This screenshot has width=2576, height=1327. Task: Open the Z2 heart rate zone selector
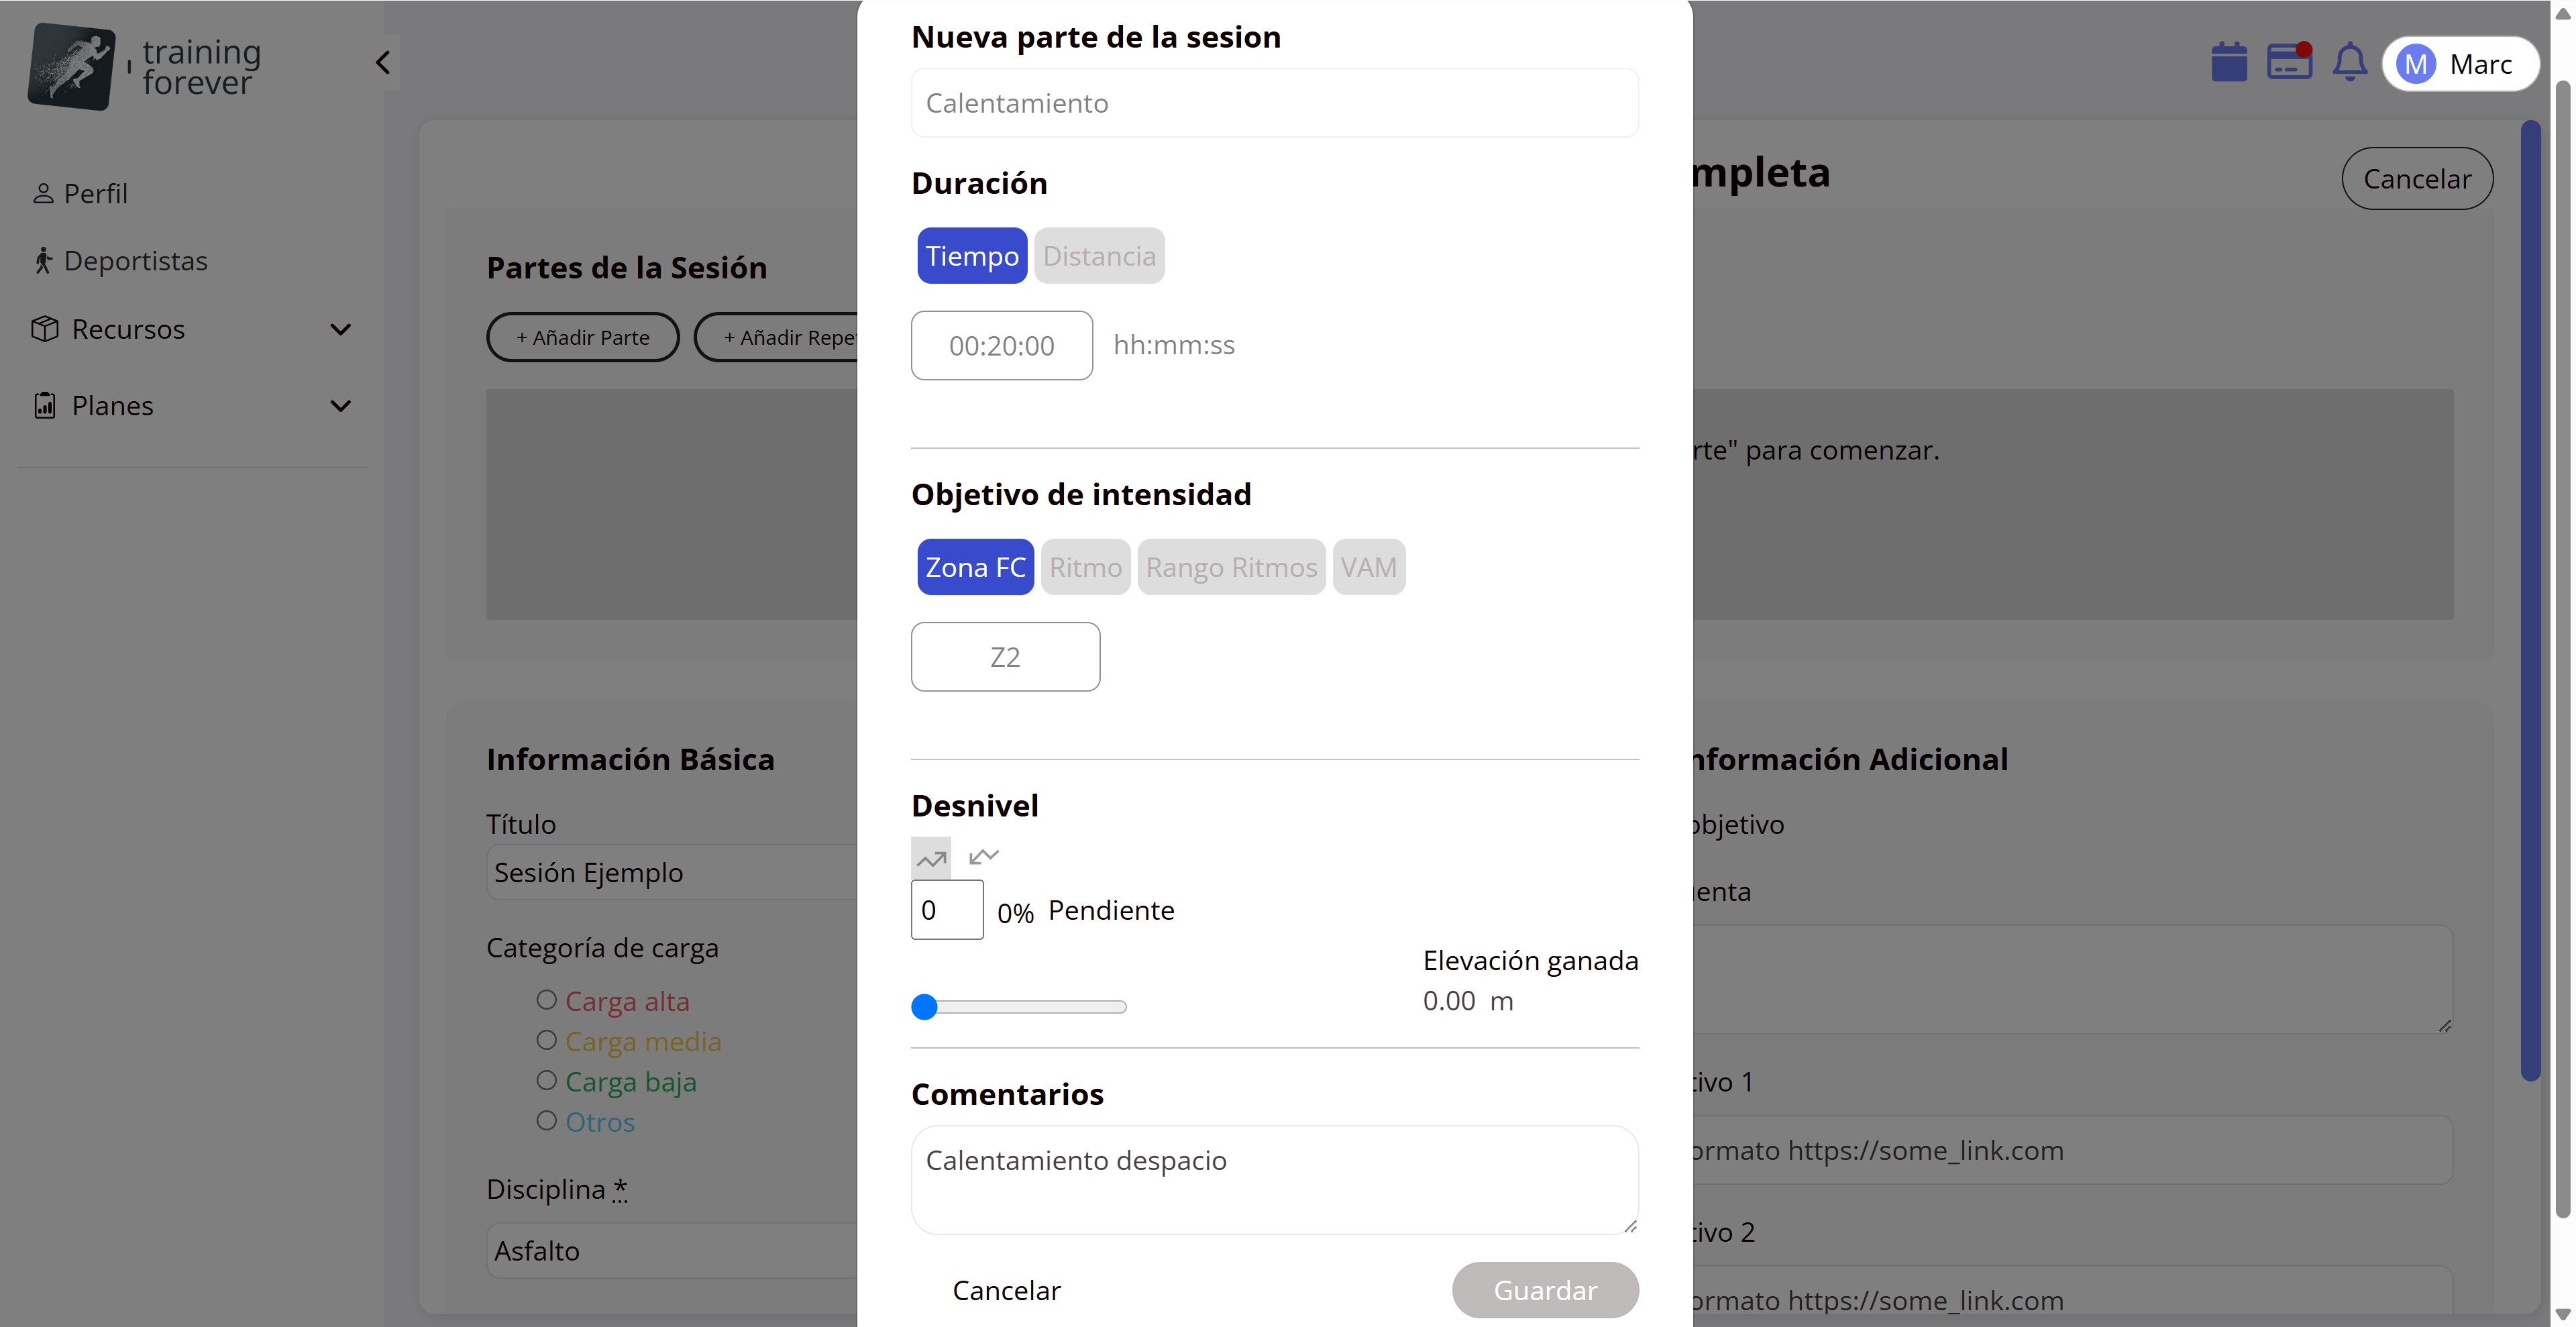tap(1005, 657)
